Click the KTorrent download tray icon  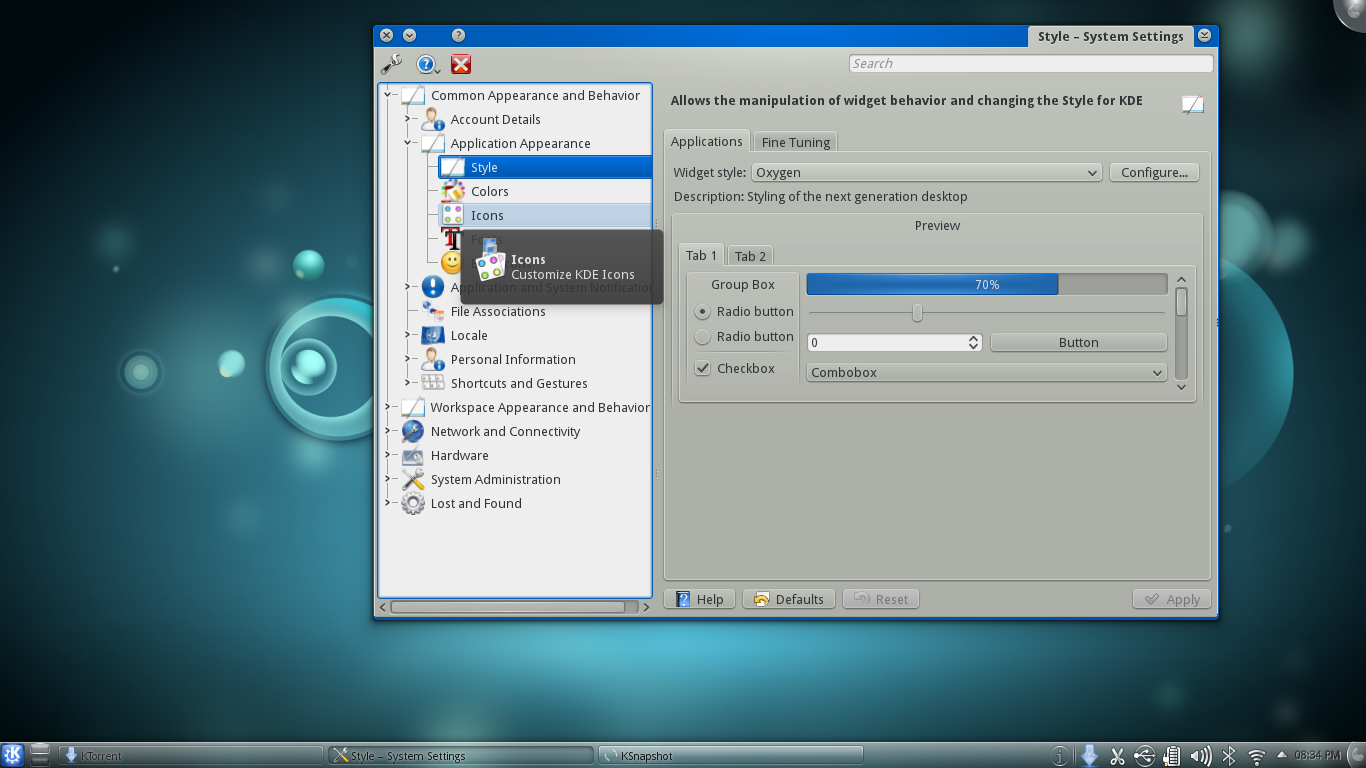pos(1090,756)
